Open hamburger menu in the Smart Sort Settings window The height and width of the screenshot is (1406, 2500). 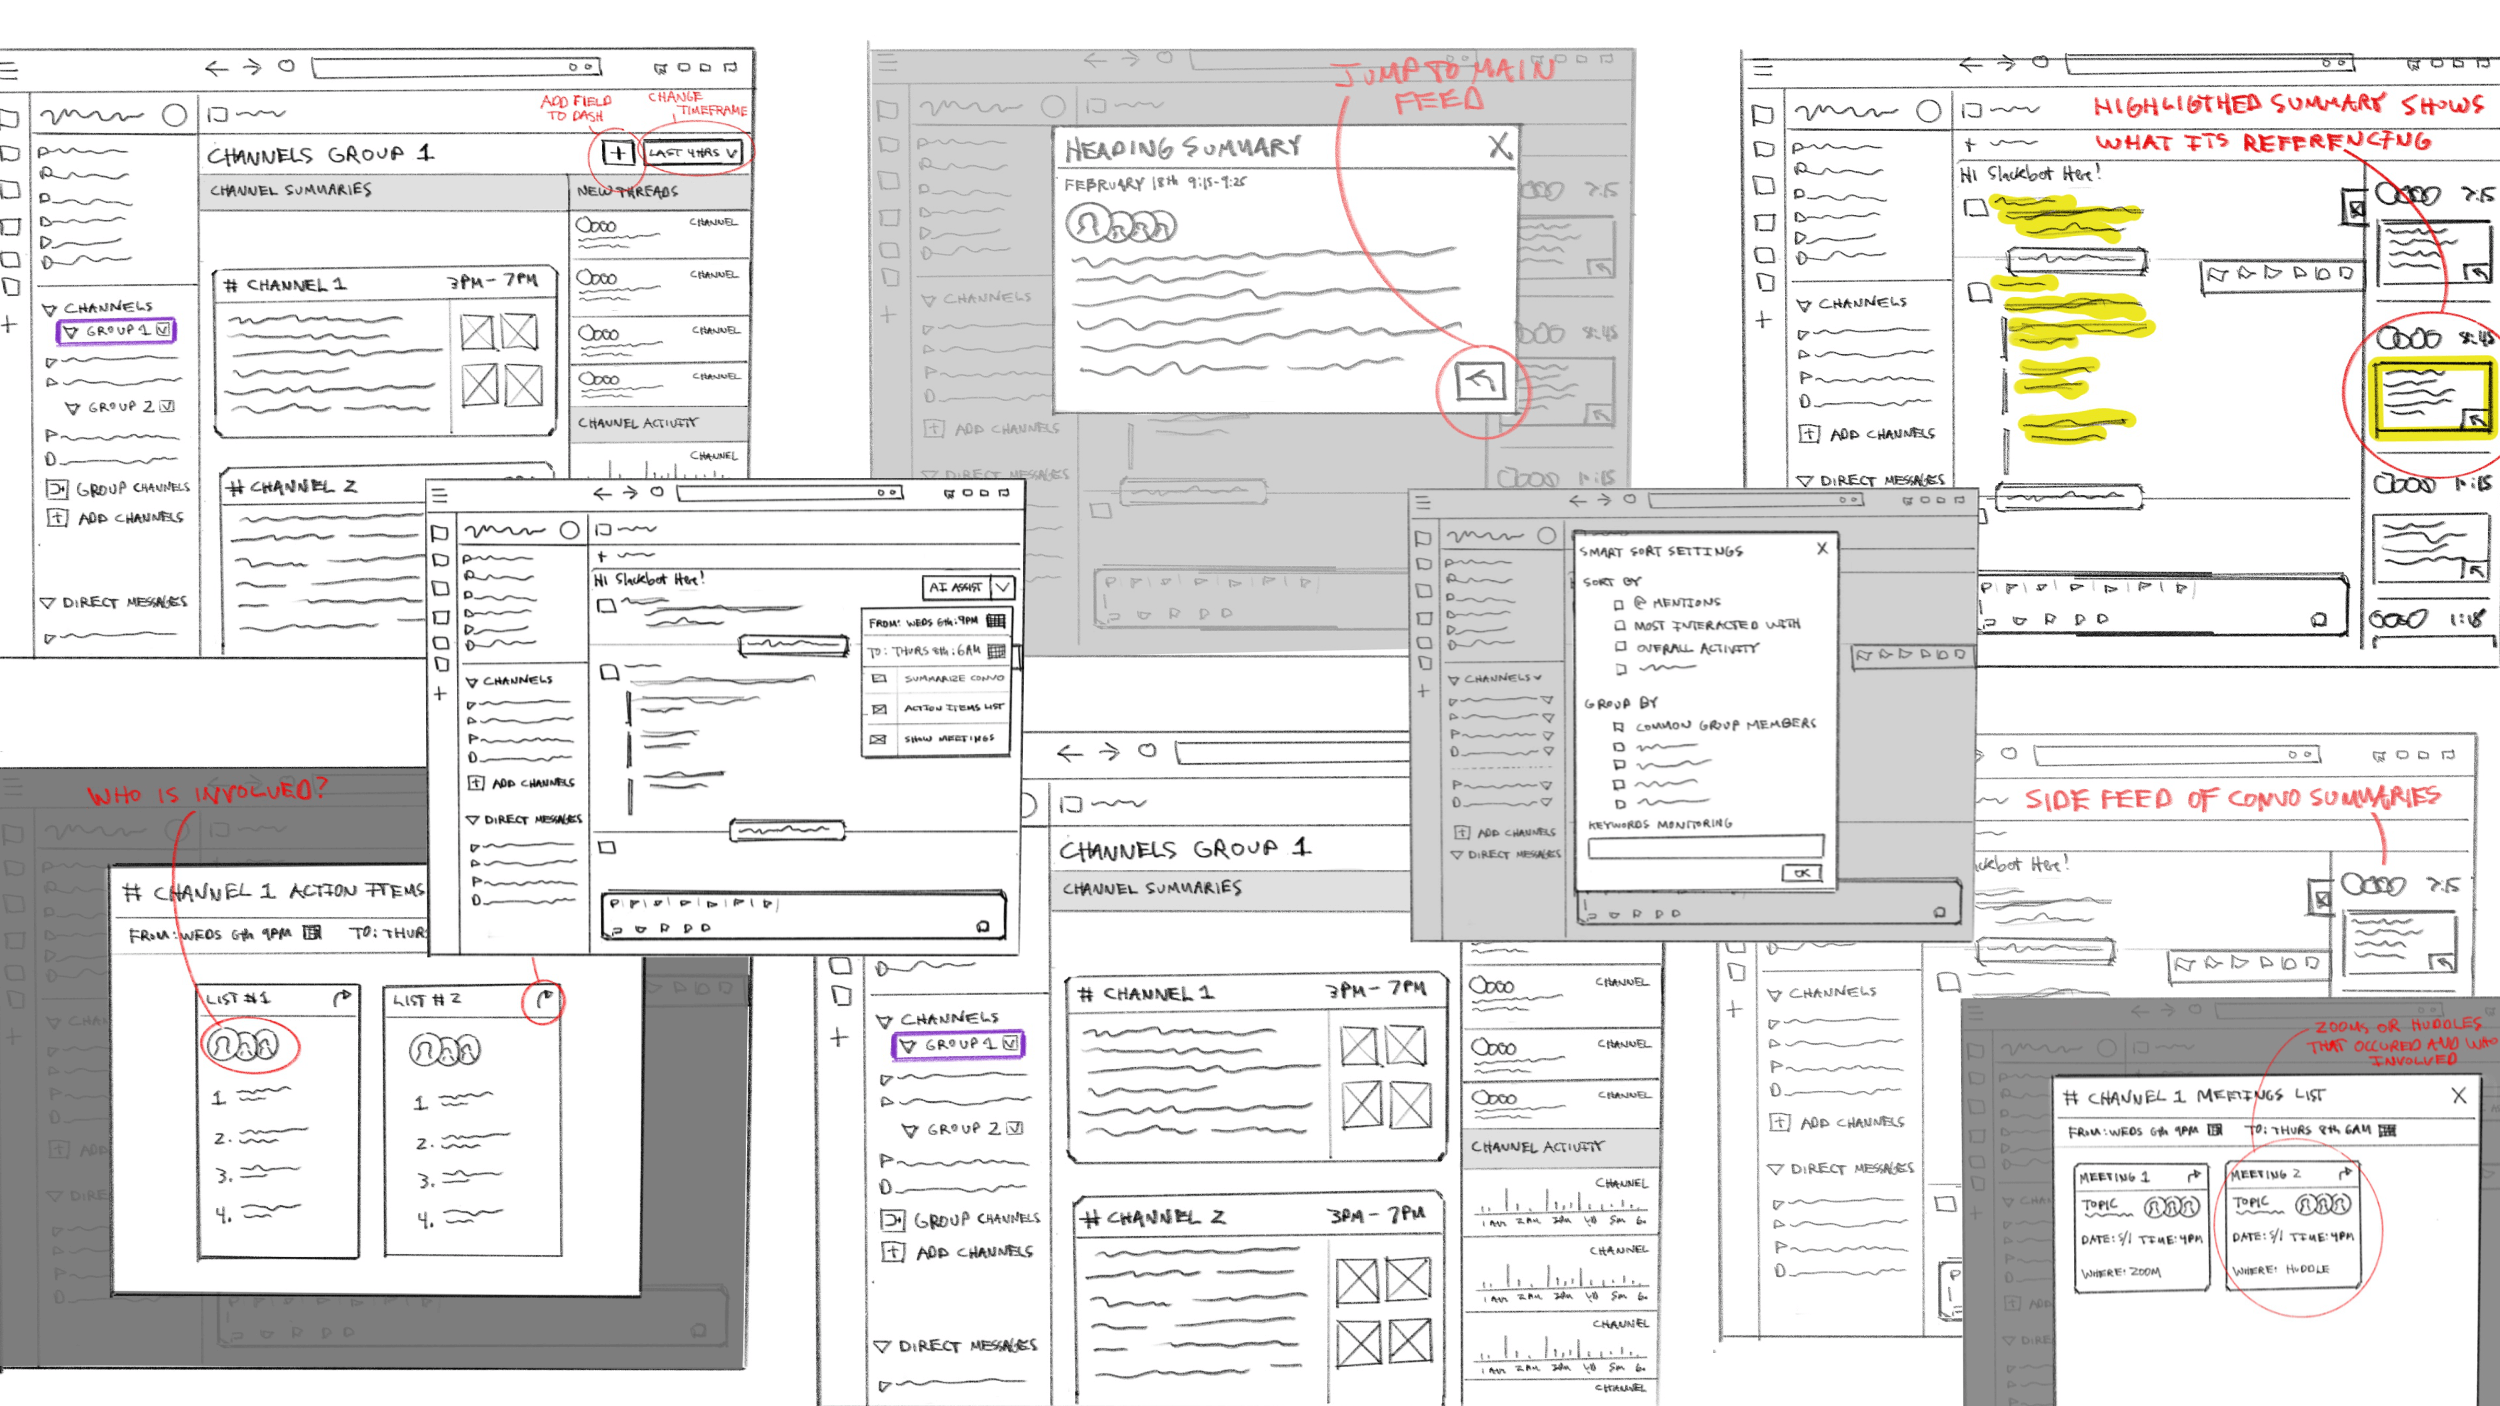(x=1423, y=503)
